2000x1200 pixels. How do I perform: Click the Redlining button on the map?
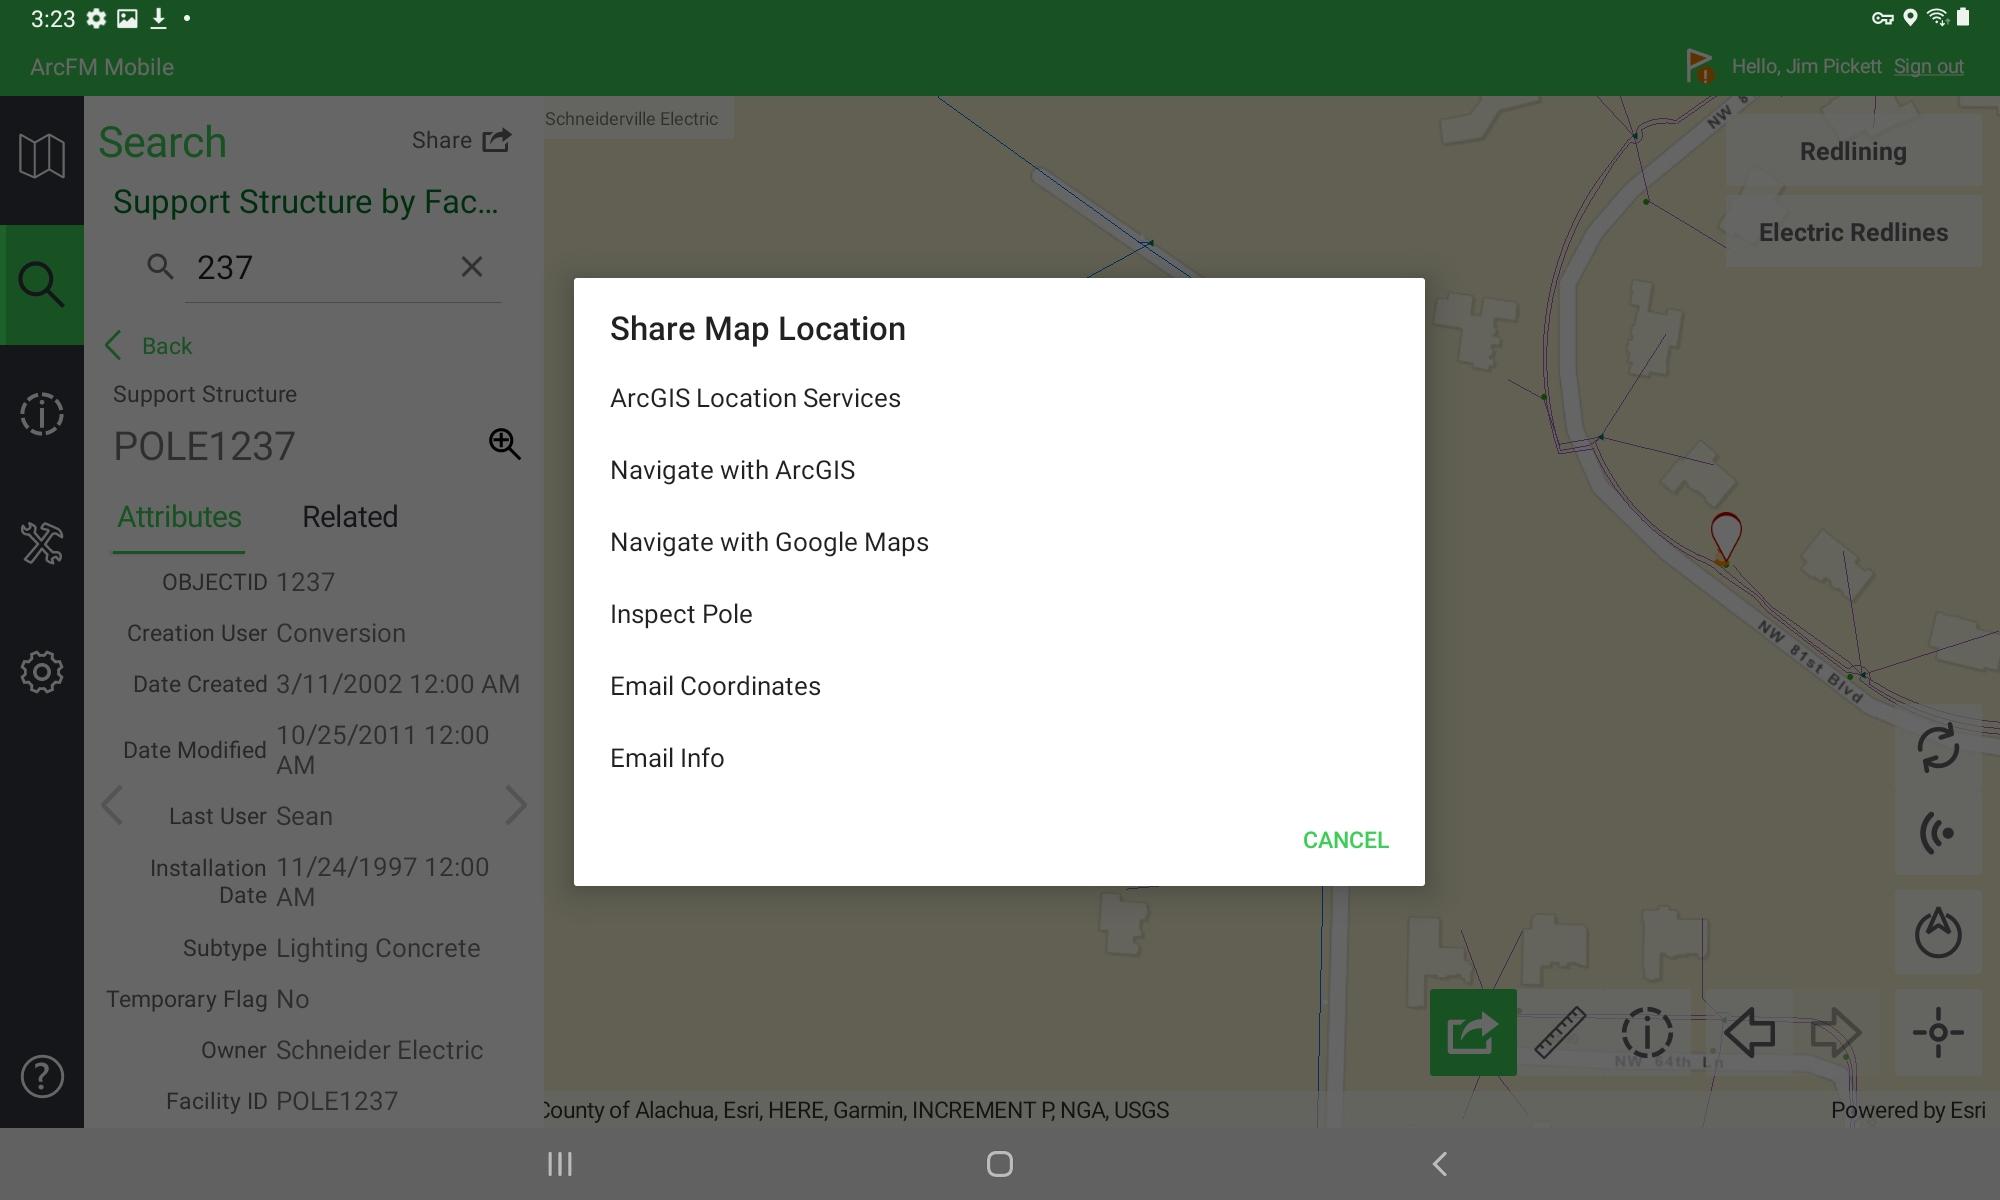[1853, 151]
